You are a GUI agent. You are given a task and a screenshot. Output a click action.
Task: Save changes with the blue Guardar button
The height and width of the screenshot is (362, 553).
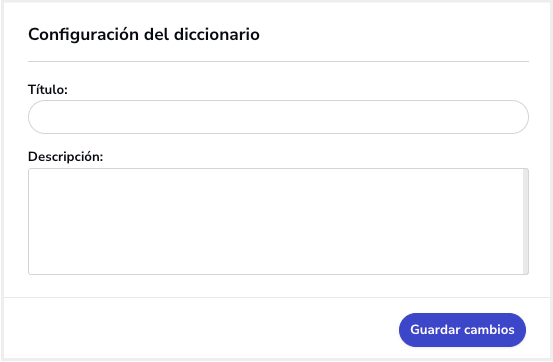462,330
